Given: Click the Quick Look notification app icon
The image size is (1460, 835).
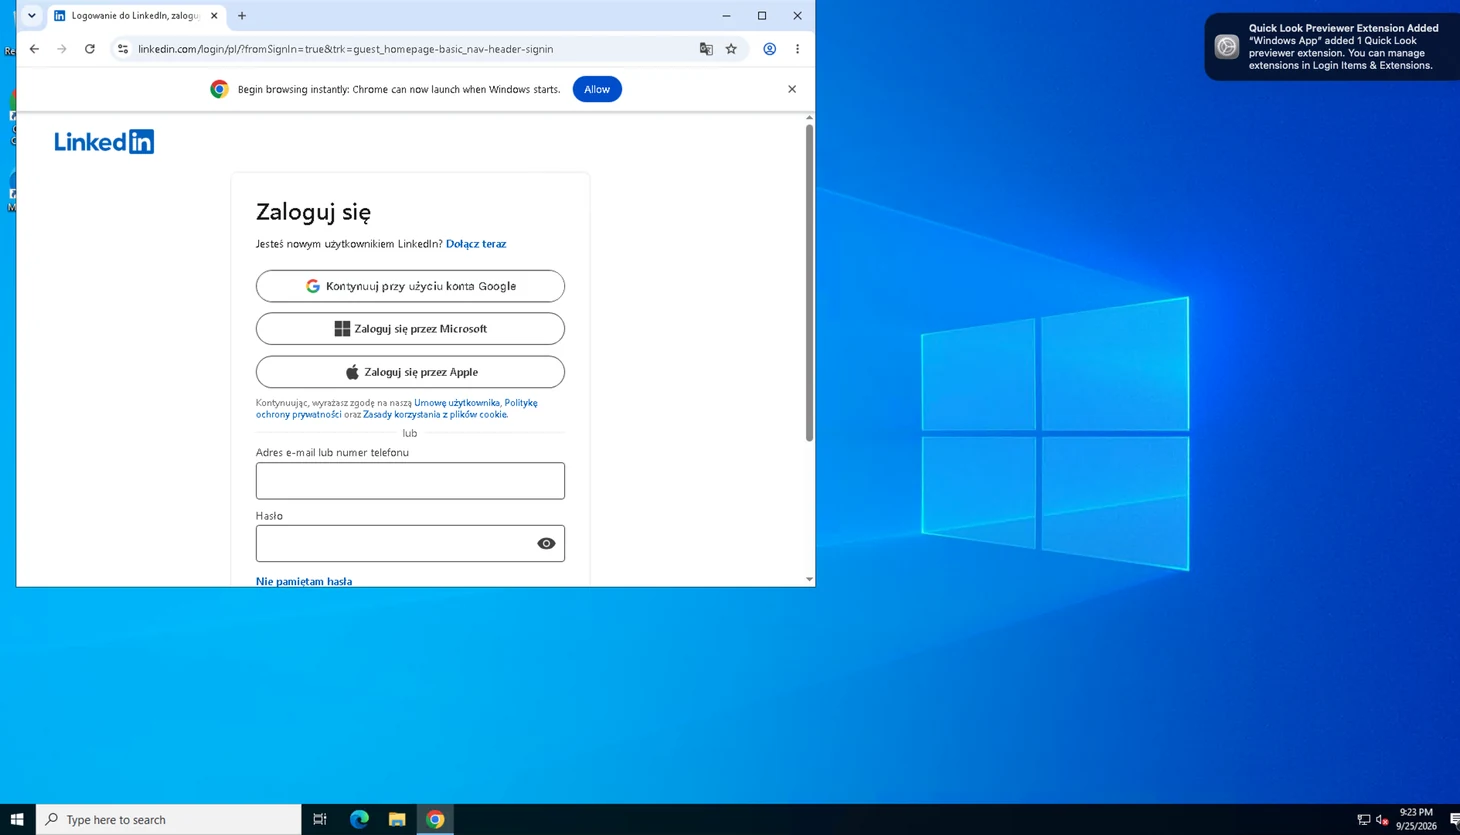Looking at the screenshot, I should click(1227, 47).
